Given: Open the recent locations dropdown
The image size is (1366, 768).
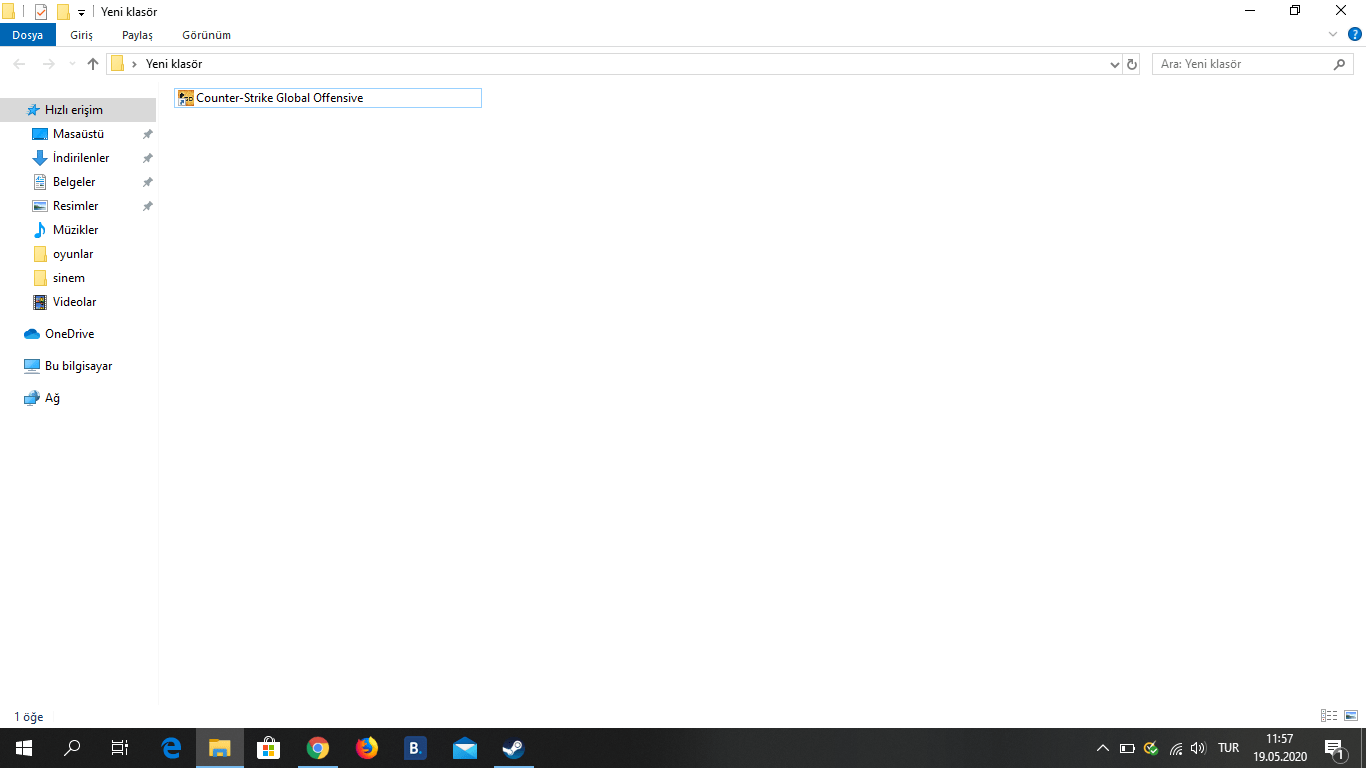Looking at the screenshot, I should tap(72, 64).
